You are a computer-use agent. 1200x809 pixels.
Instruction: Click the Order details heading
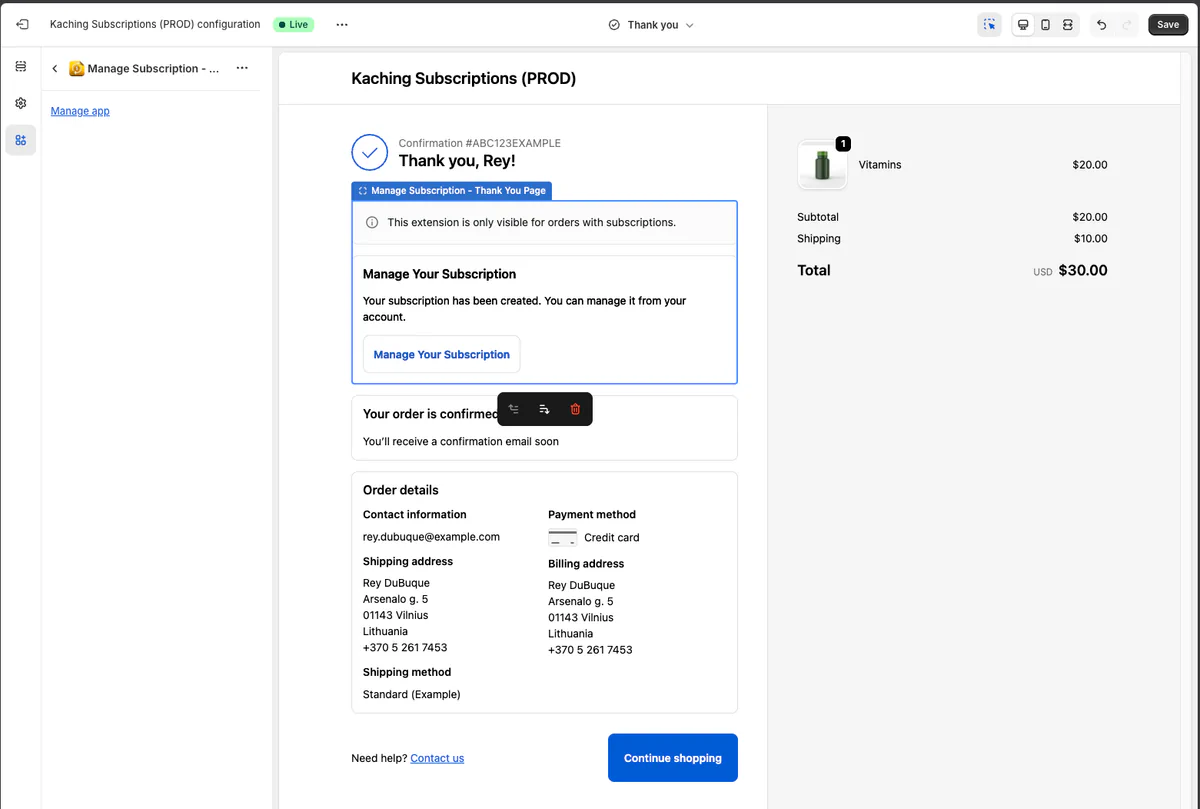point(401,490)
